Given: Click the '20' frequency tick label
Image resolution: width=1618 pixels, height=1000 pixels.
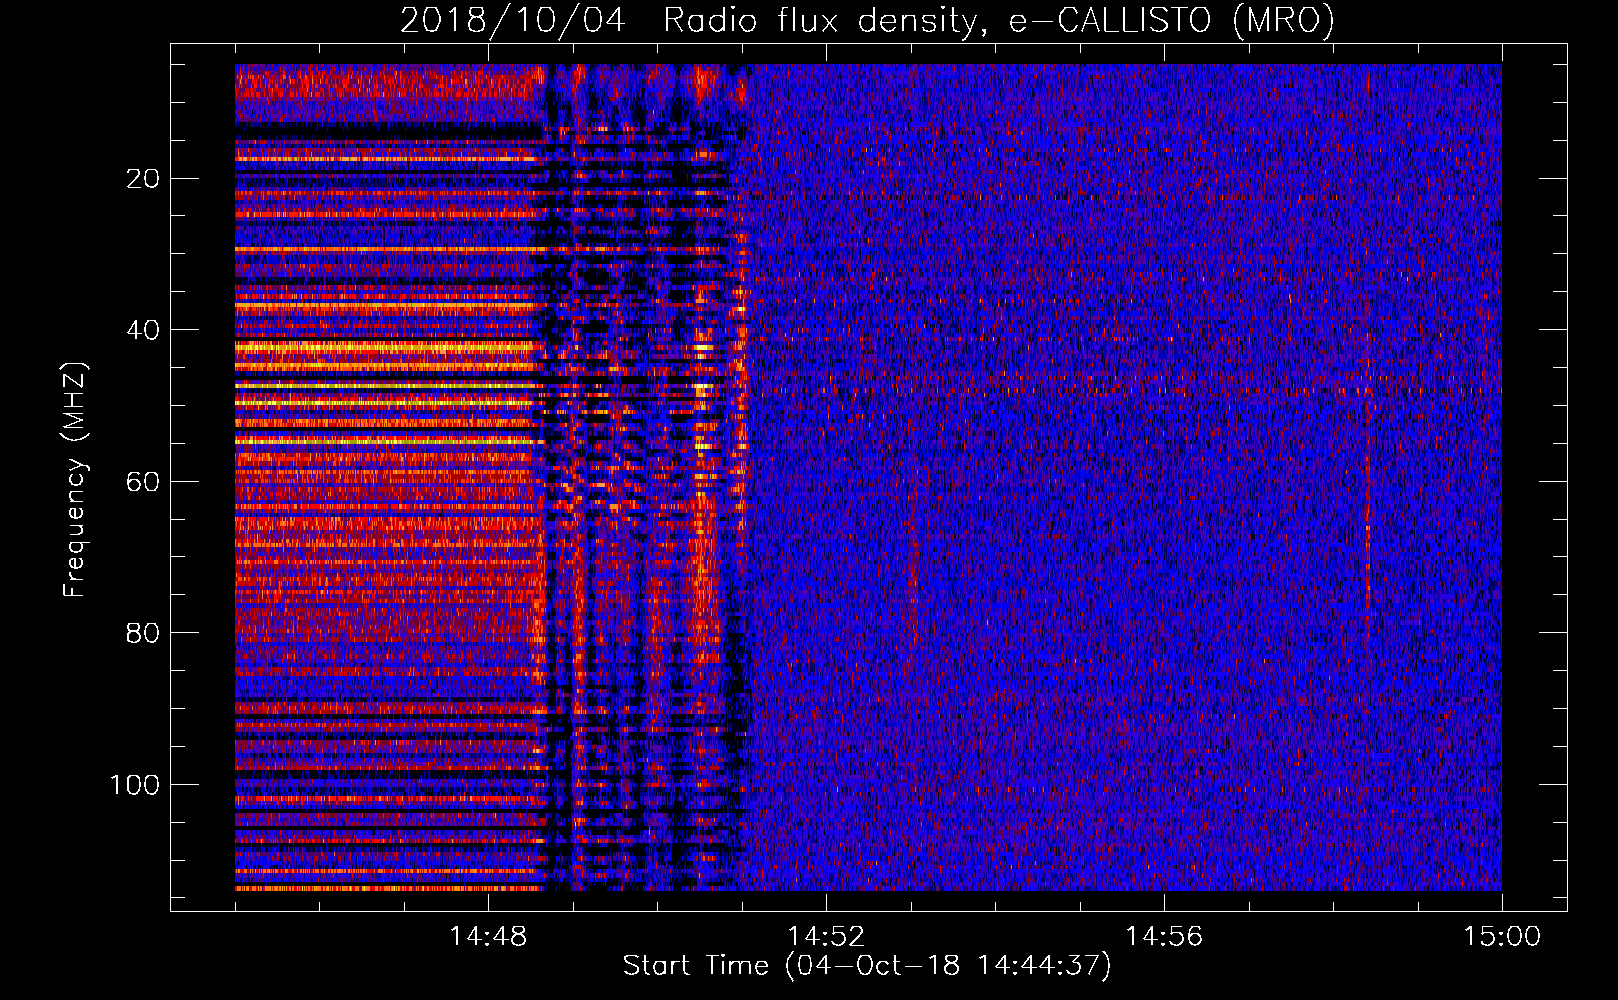Looking at the screenshot, I should click(143, 179).
